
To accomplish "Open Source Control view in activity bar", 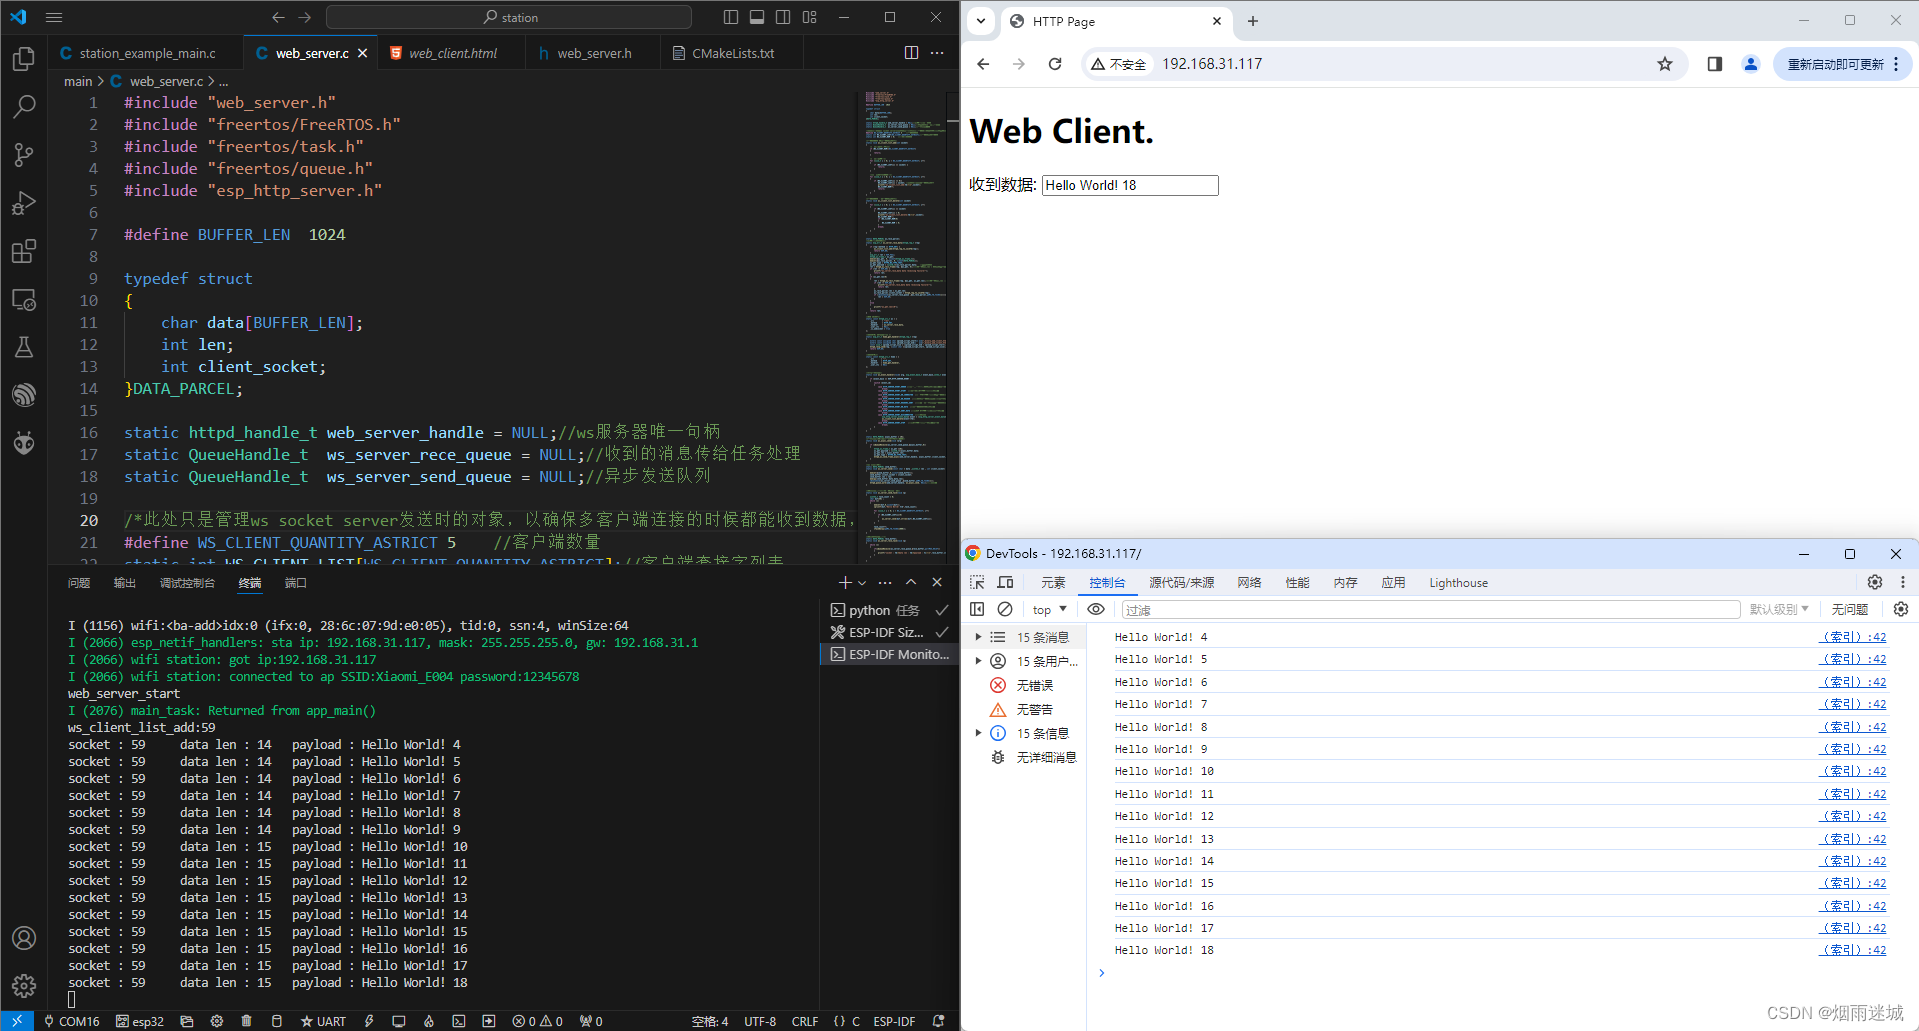I will click(24, 154).
